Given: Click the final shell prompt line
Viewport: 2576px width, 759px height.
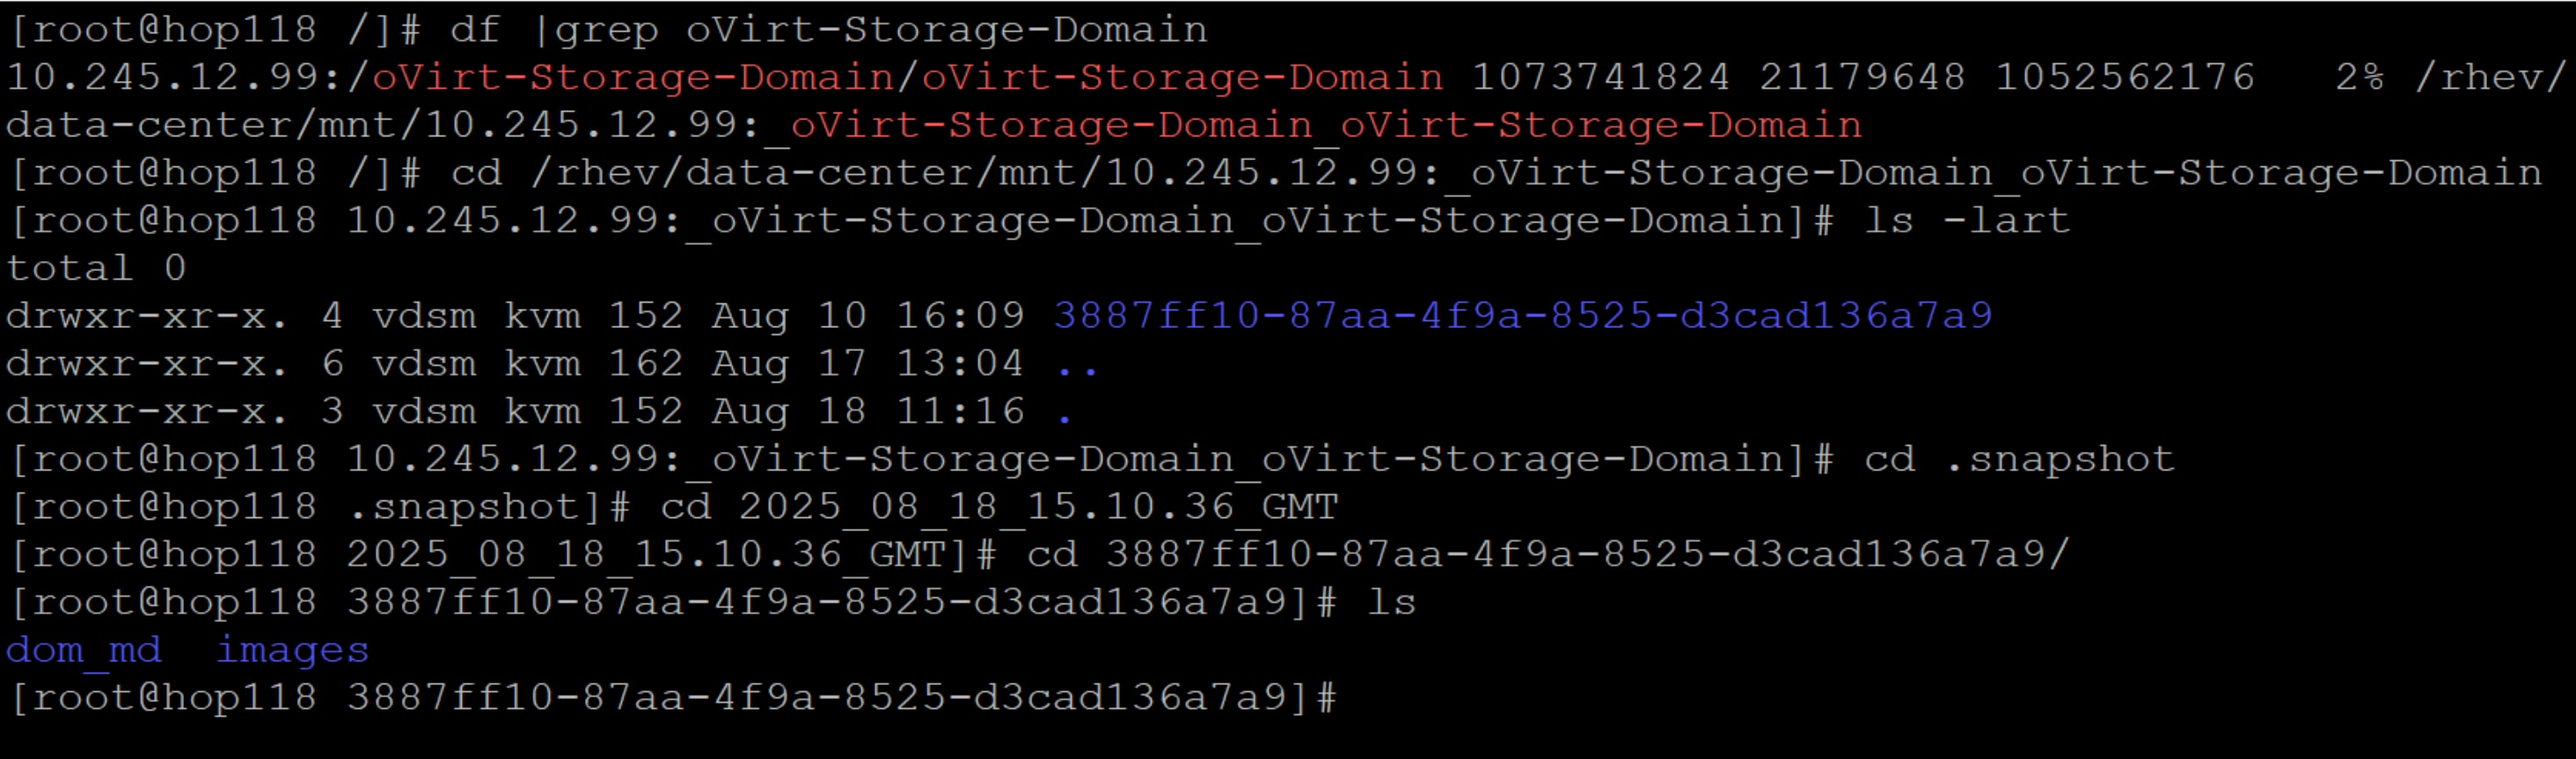Looking at the screenshot, I should click(672, 698).
